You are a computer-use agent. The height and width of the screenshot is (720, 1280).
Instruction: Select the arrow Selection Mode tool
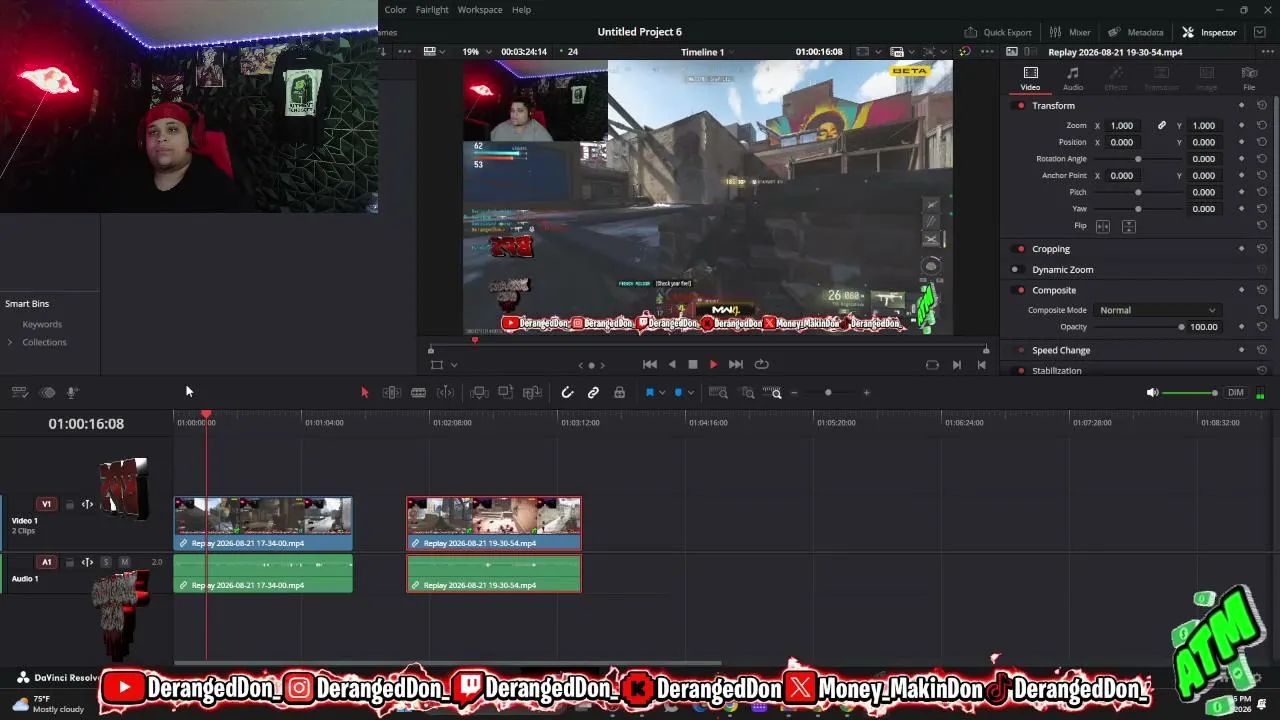(x=364, y=393)
